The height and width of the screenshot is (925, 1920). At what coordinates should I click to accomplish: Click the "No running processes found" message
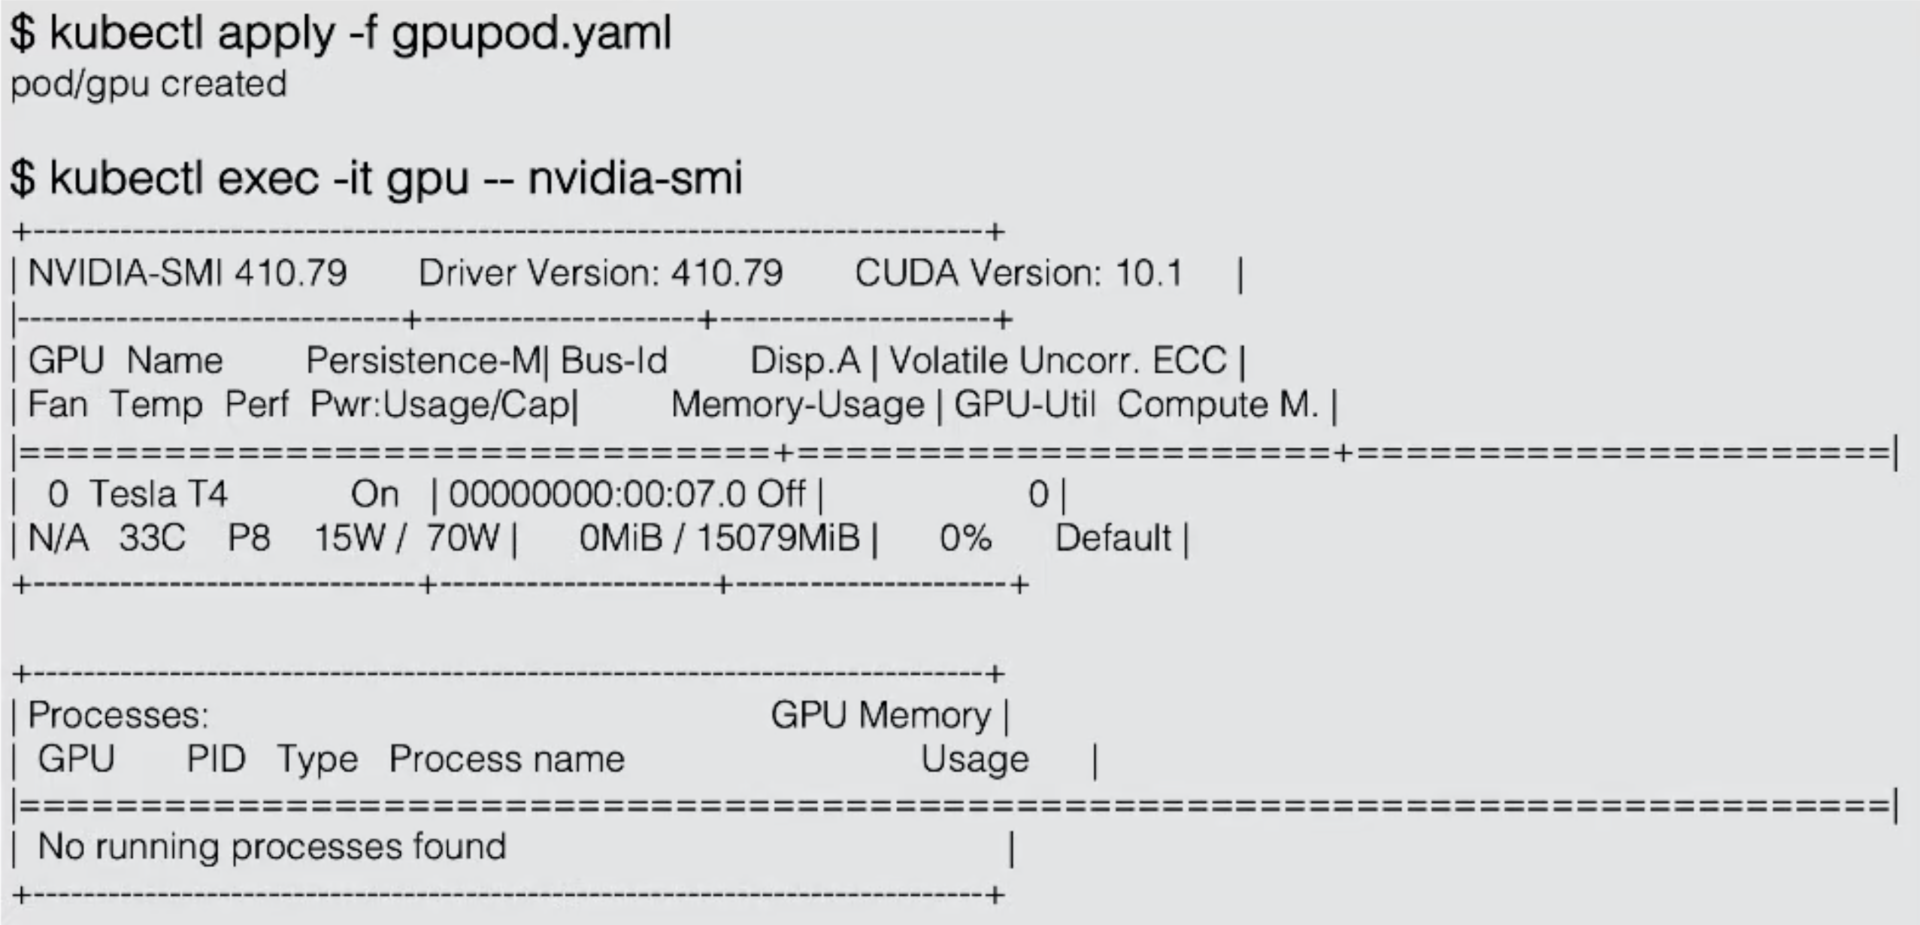tap(272, 847)
